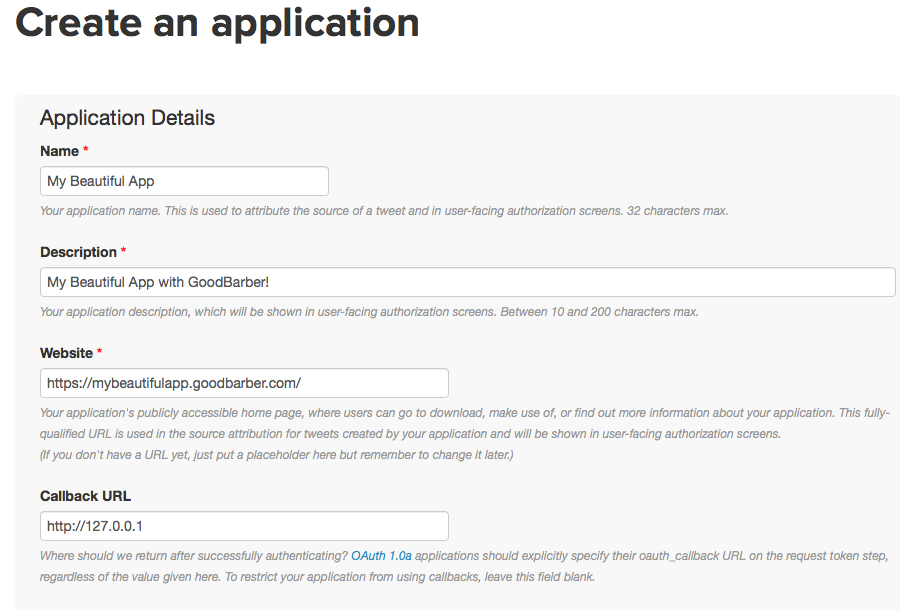
Task: Click the Create an application heading
Action: 217,24
